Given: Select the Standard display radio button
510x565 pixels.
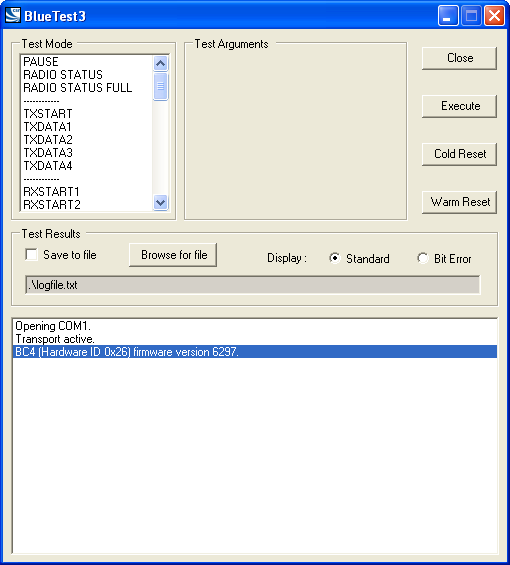Looking at the screenshot, I should point(334,258).
